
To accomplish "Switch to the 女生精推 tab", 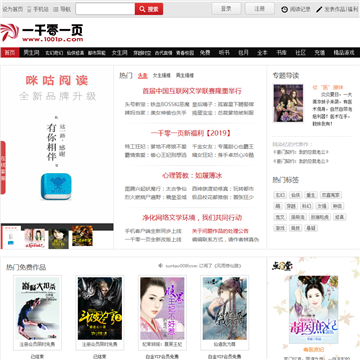I will click(x=162, y=76).
